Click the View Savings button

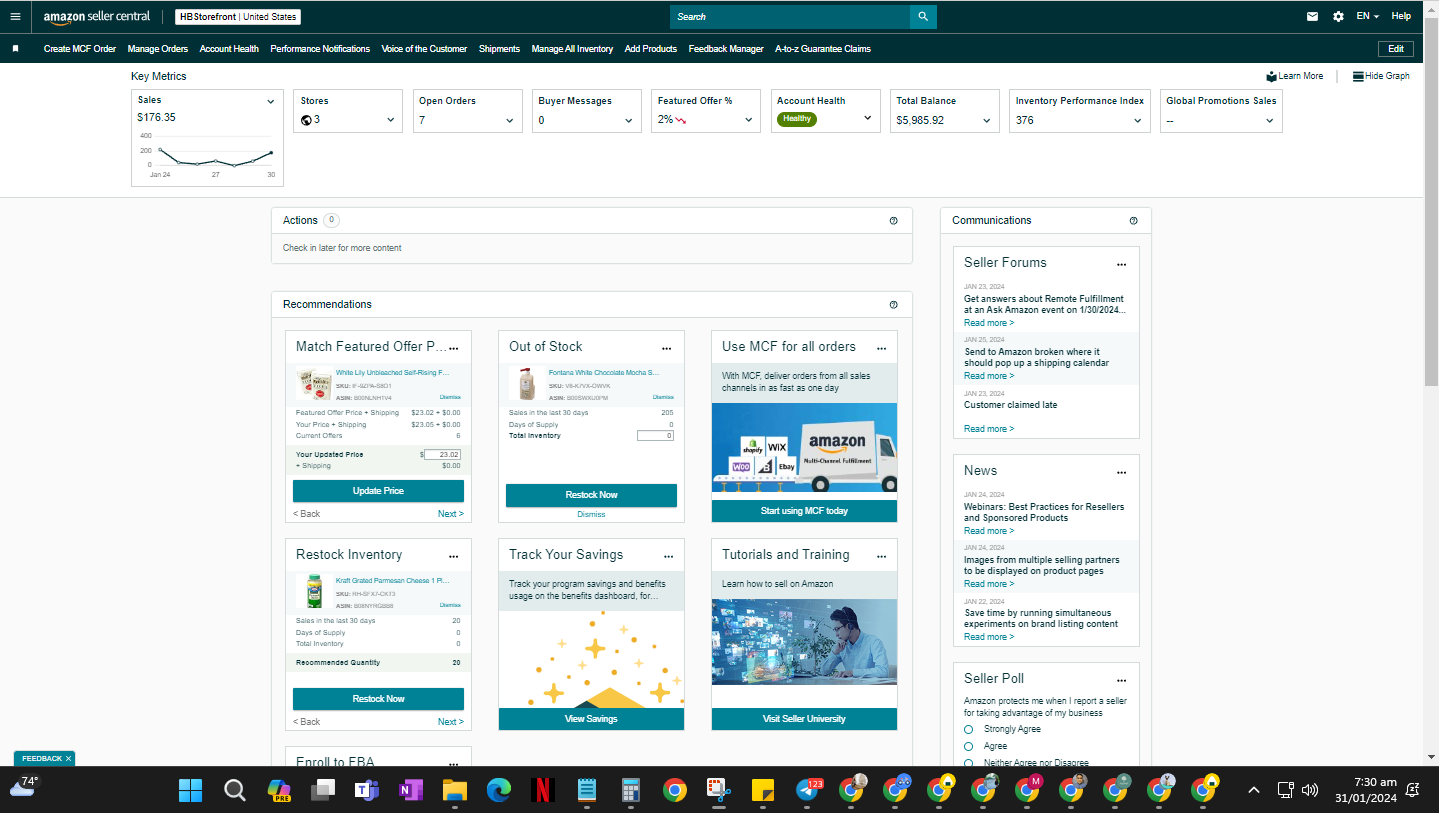pyautogui.click(x=591, y=719)
